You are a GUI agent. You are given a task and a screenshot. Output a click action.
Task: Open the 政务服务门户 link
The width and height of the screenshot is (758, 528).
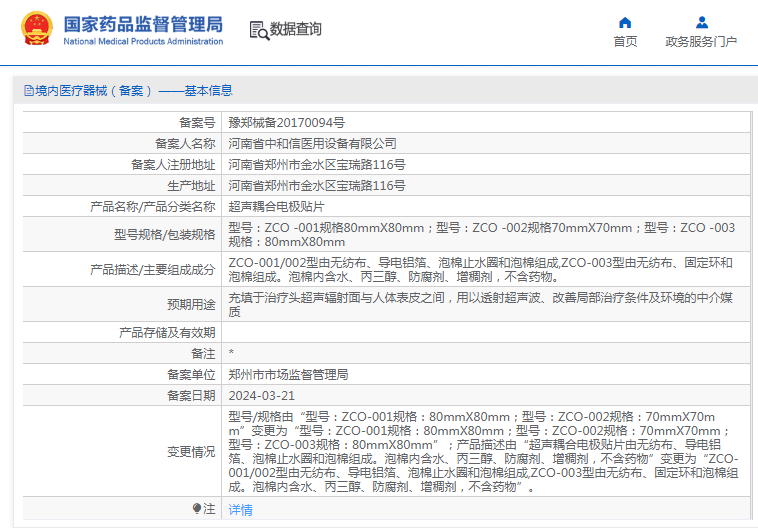point(701,42)
